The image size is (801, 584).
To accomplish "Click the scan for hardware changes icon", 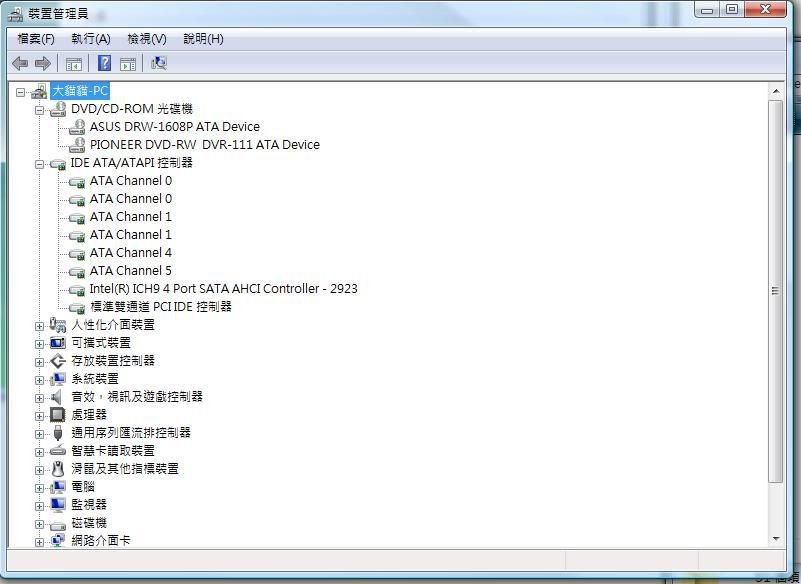I will (x=159, y=63).
